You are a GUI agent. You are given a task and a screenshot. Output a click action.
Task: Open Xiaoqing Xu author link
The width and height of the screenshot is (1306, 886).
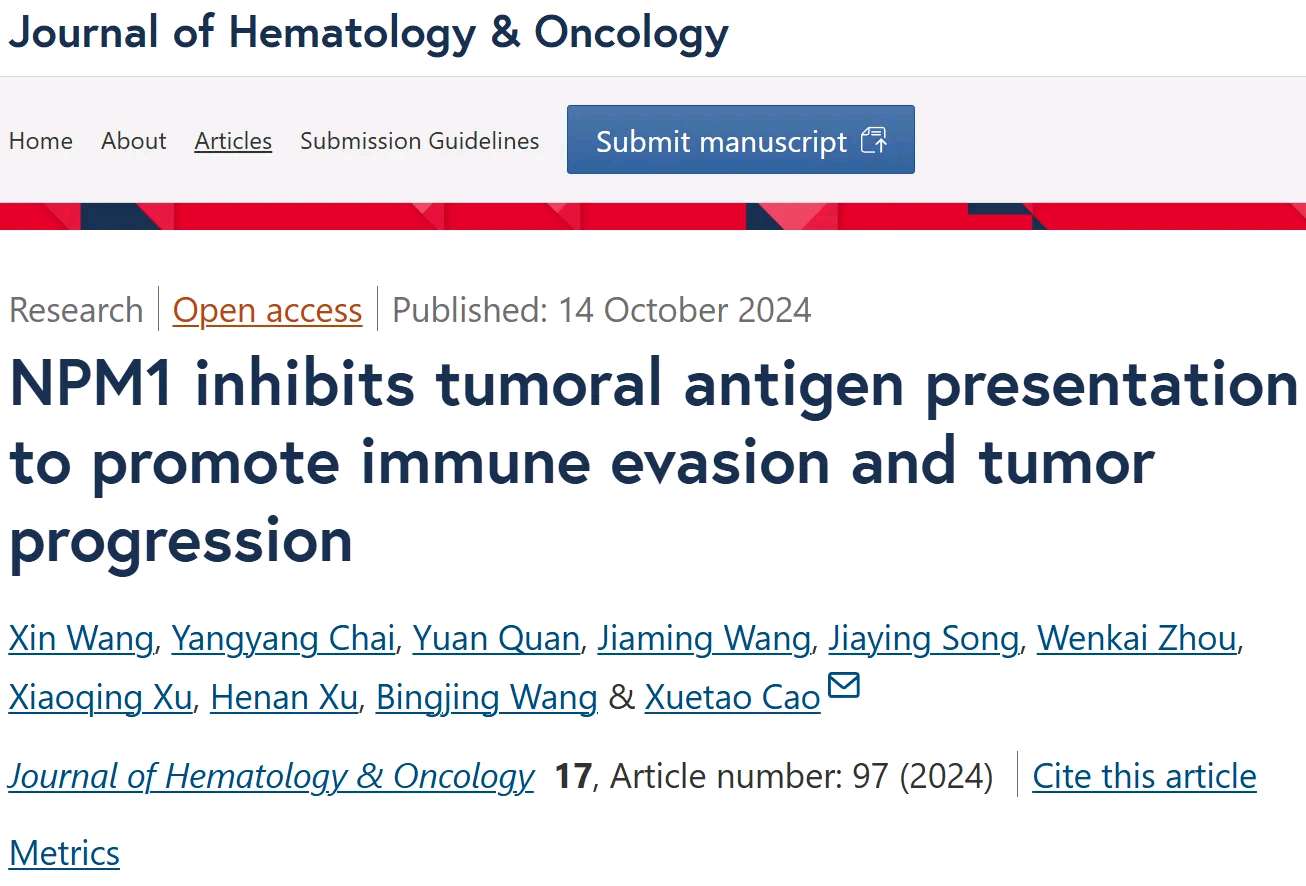(100, 698)
